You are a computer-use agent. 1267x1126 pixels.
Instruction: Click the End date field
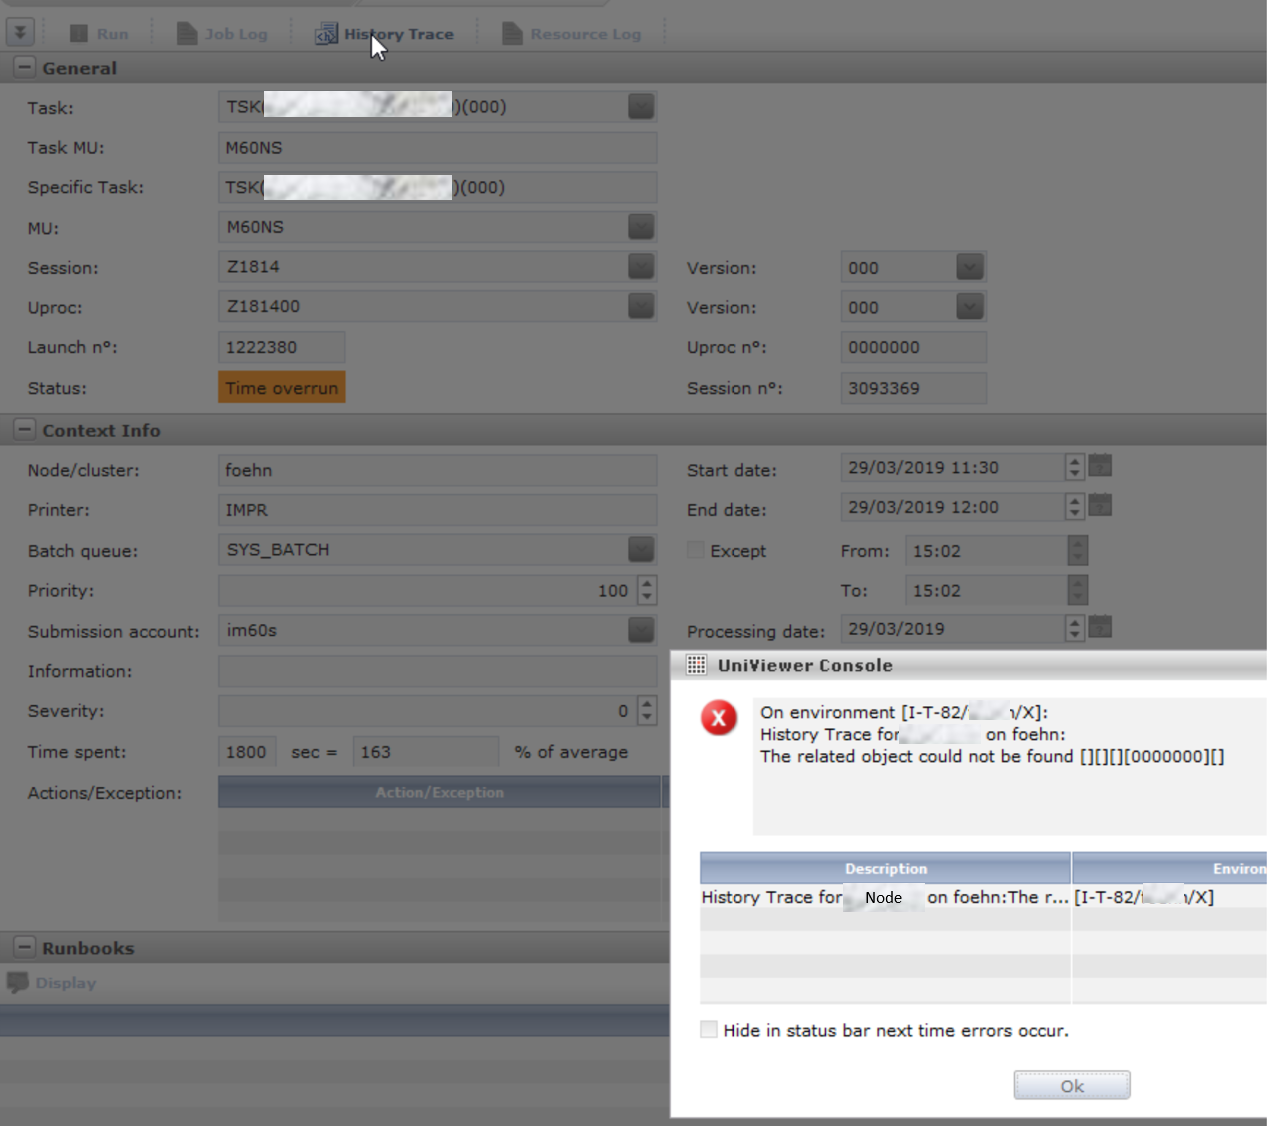pyautogui.click(x=952, y=507)
